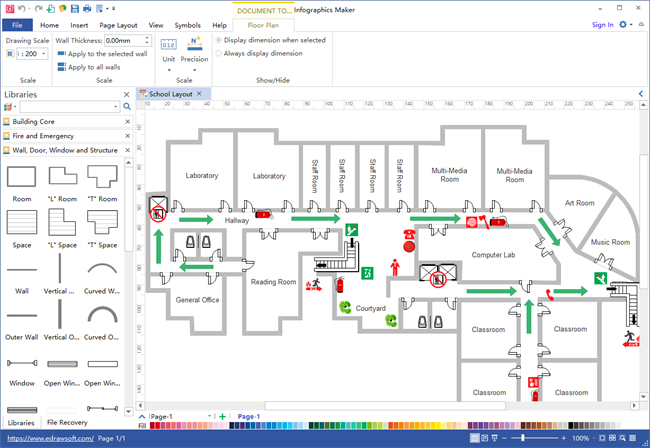Screen dimensions: 650x448
Task: Select Always display dimension option
Action: coord(219,53)
